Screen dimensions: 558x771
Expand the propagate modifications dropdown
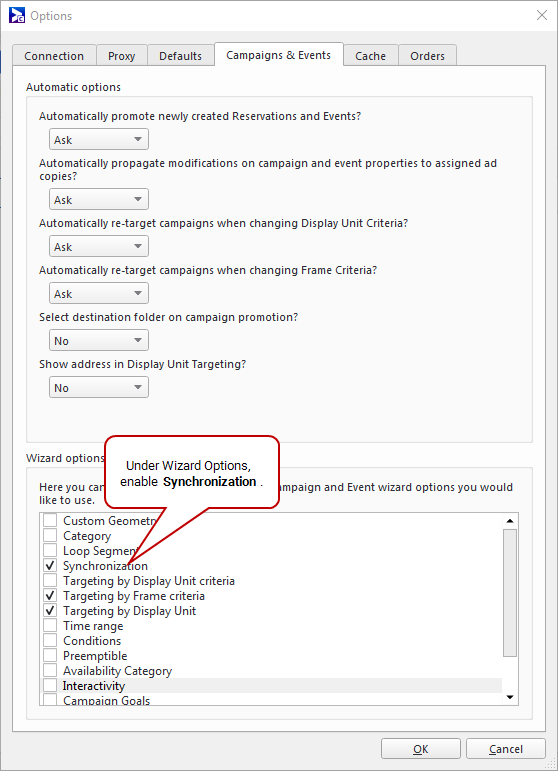(99, 200)
